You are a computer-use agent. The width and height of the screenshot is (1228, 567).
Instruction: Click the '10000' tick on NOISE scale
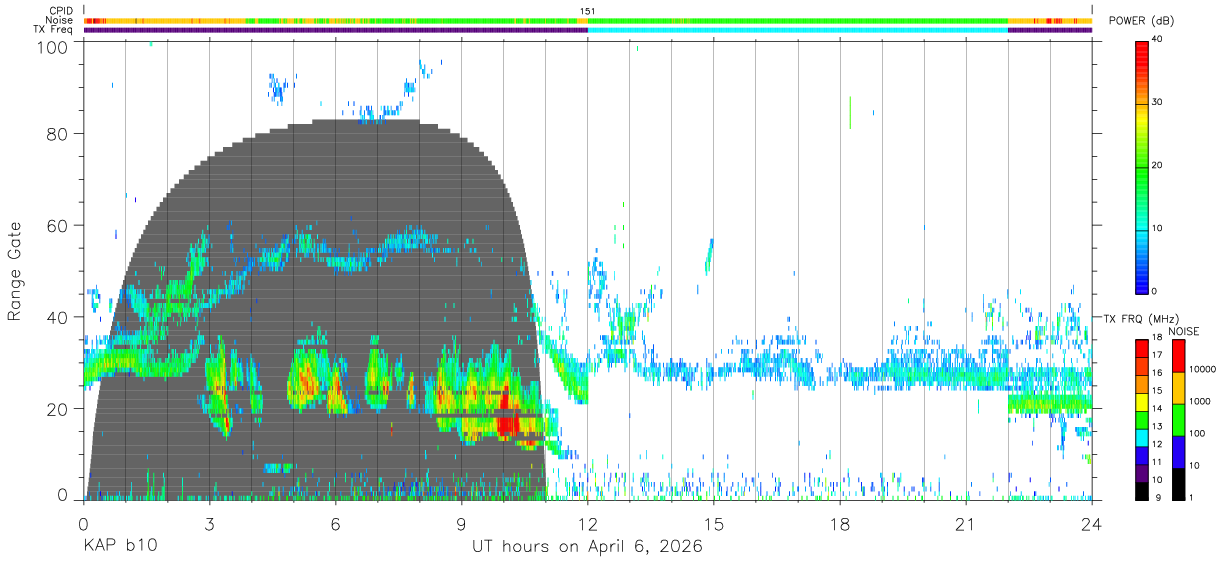pos(1203,369)
